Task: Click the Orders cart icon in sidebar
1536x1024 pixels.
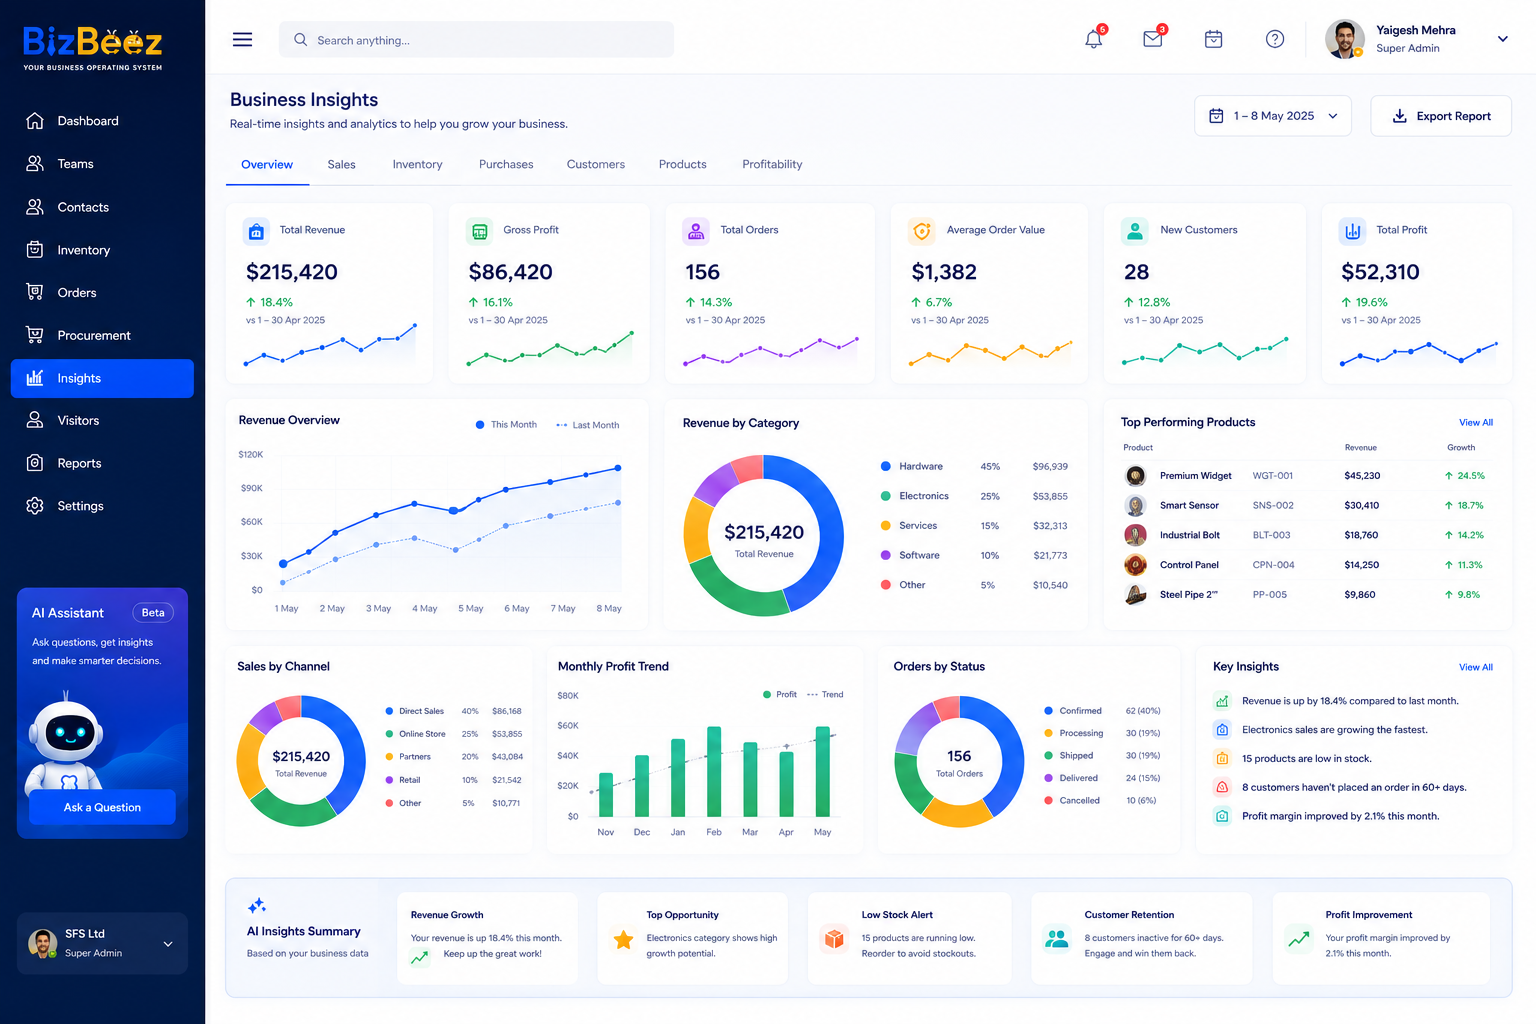Action: [35, 292]
